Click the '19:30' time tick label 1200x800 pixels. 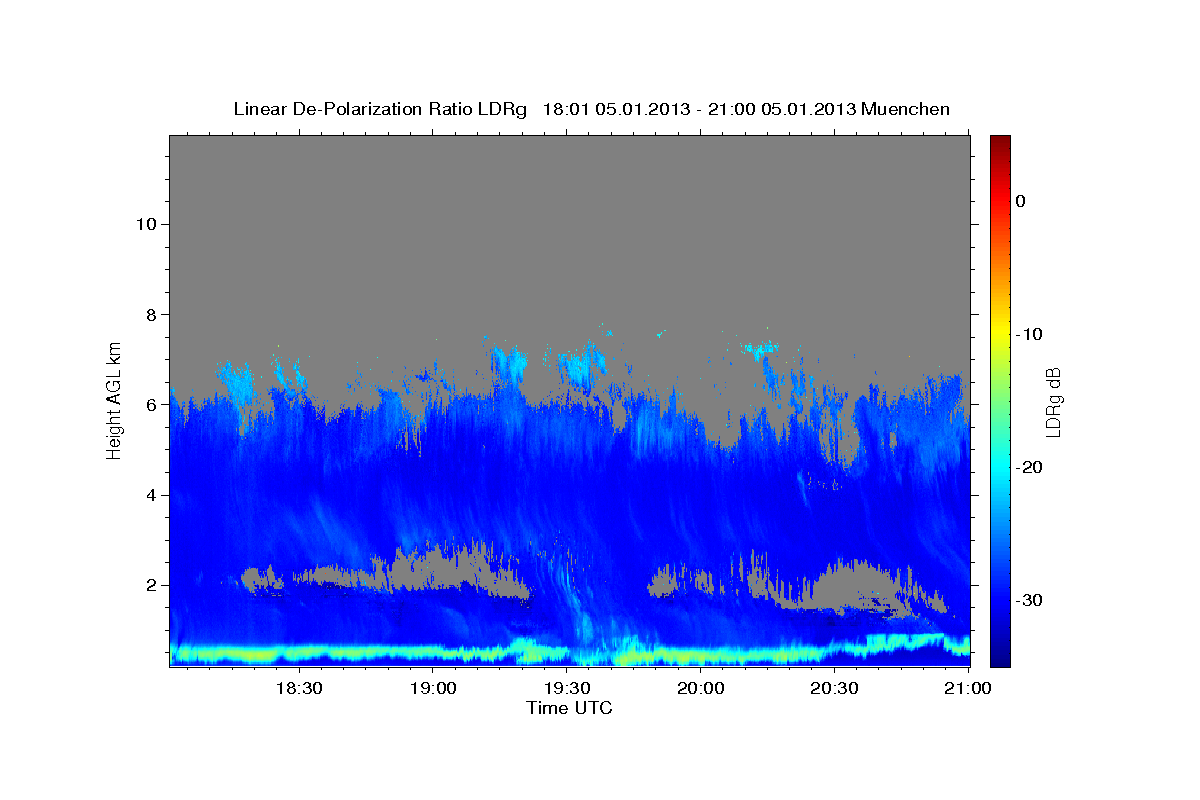[566, 688]
